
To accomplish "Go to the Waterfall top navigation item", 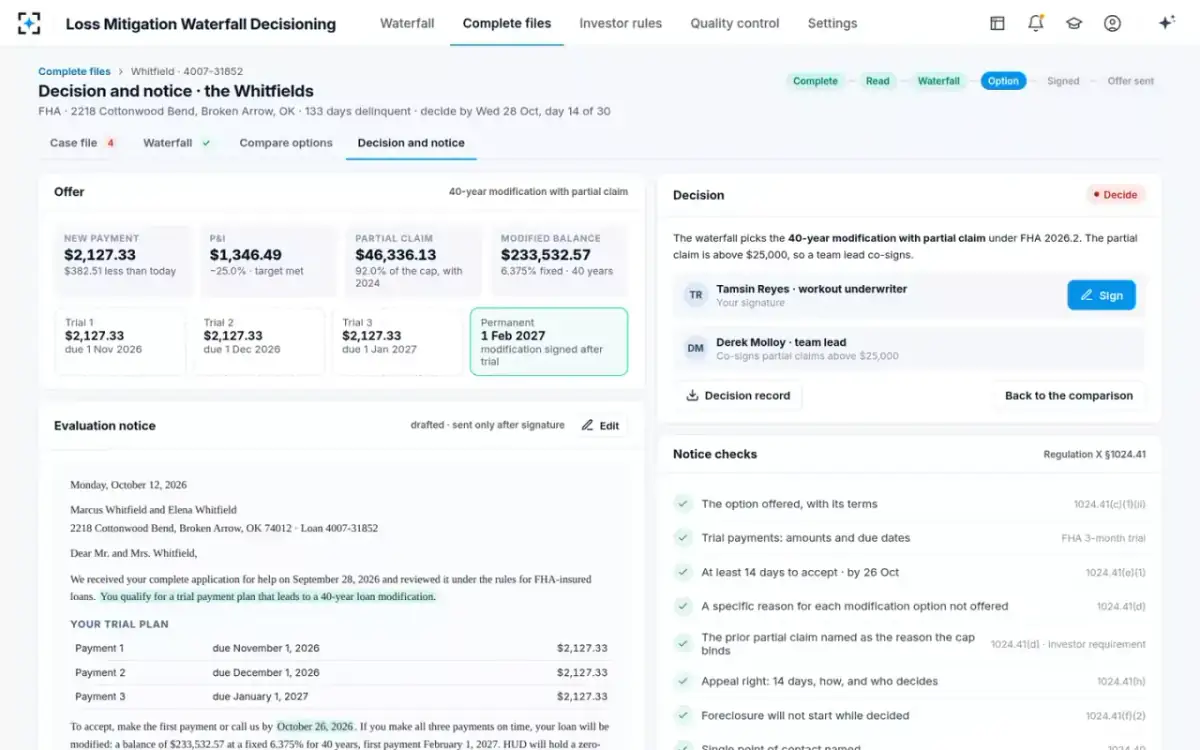I will click(407, 23).
